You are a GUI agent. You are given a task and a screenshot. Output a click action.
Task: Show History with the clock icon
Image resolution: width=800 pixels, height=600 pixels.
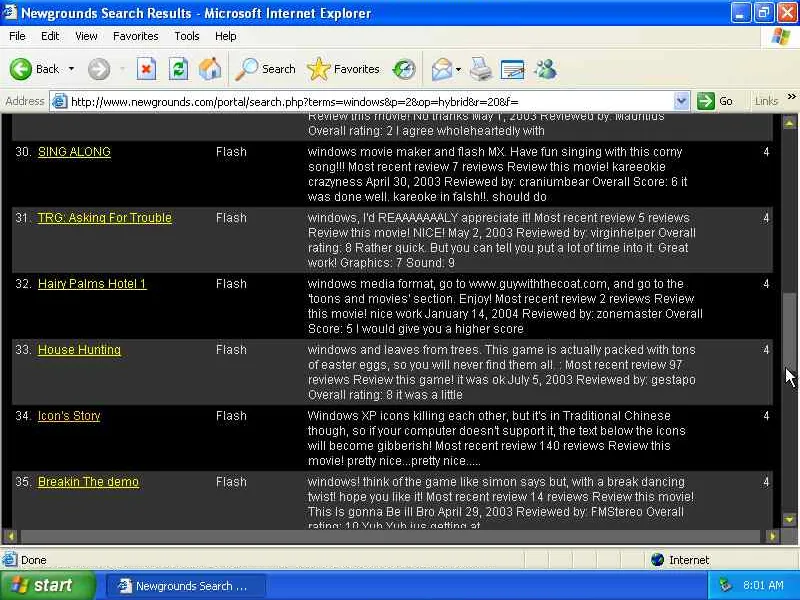coord(404,69)
